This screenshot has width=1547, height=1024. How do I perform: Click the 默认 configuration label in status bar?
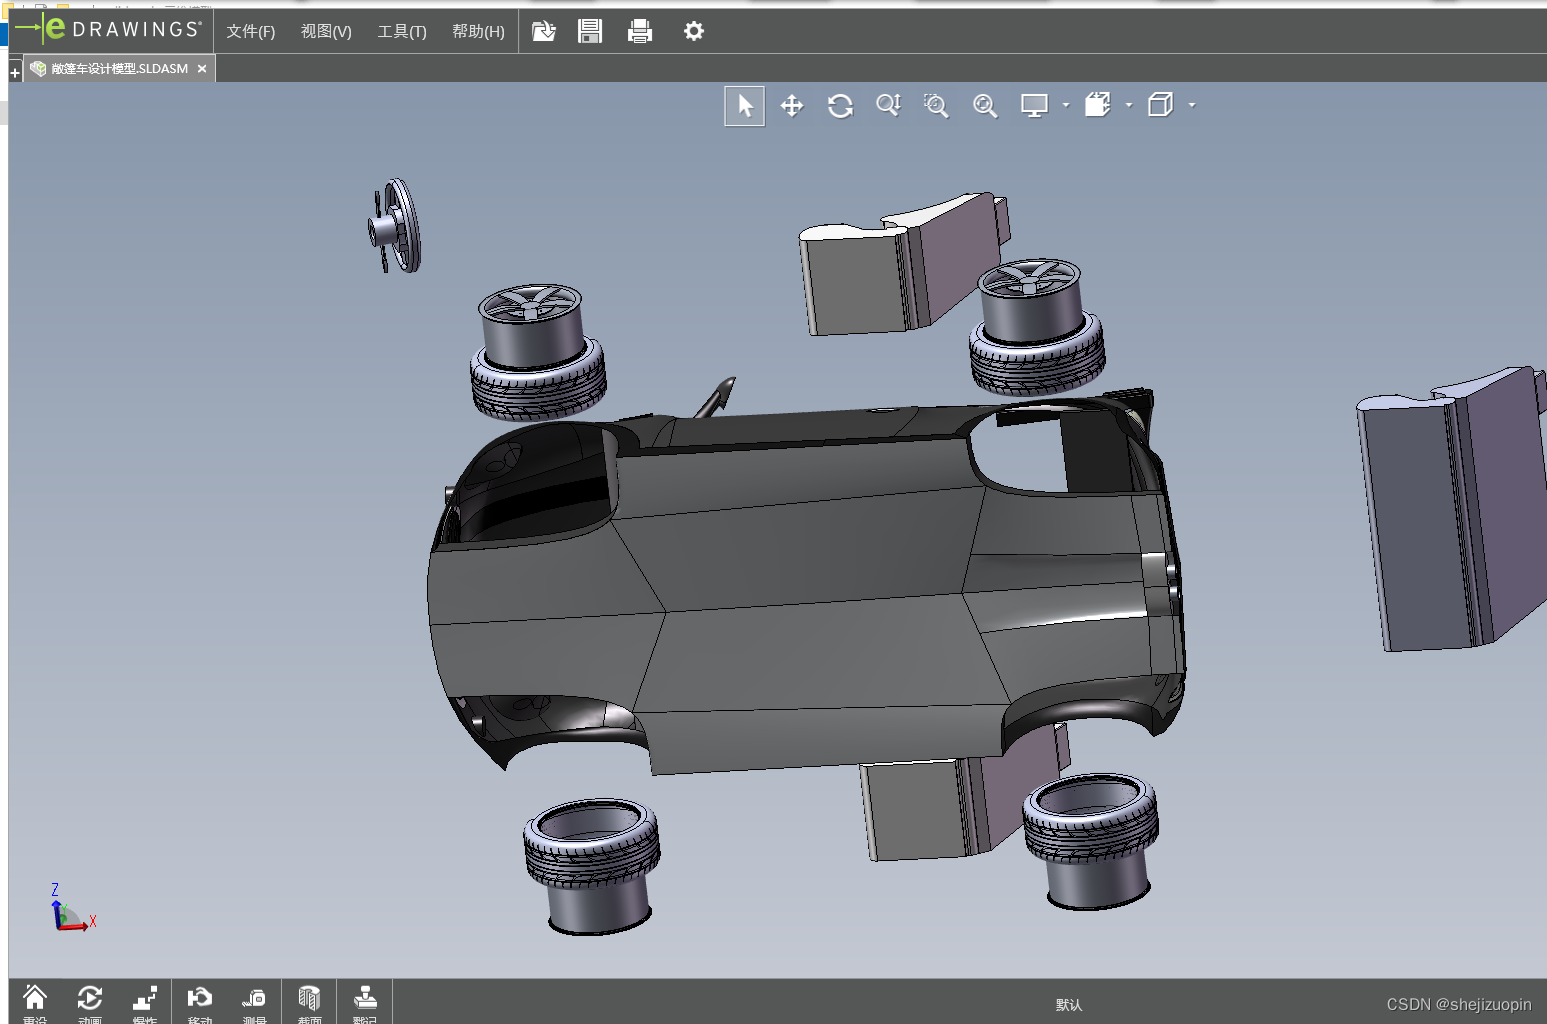coord(1069,1005)
